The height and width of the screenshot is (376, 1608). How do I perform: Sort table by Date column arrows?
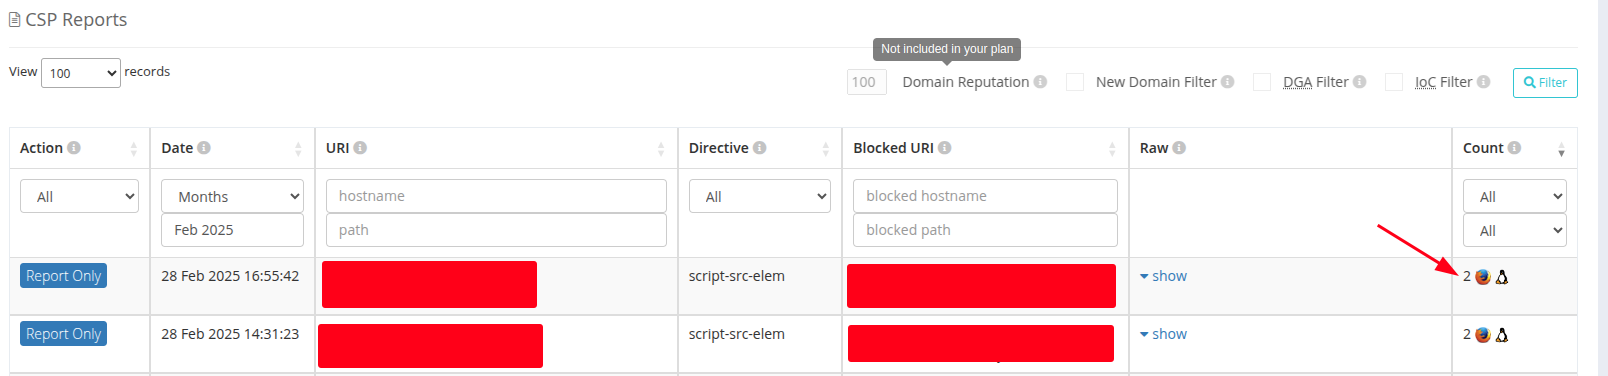point(298,149)
